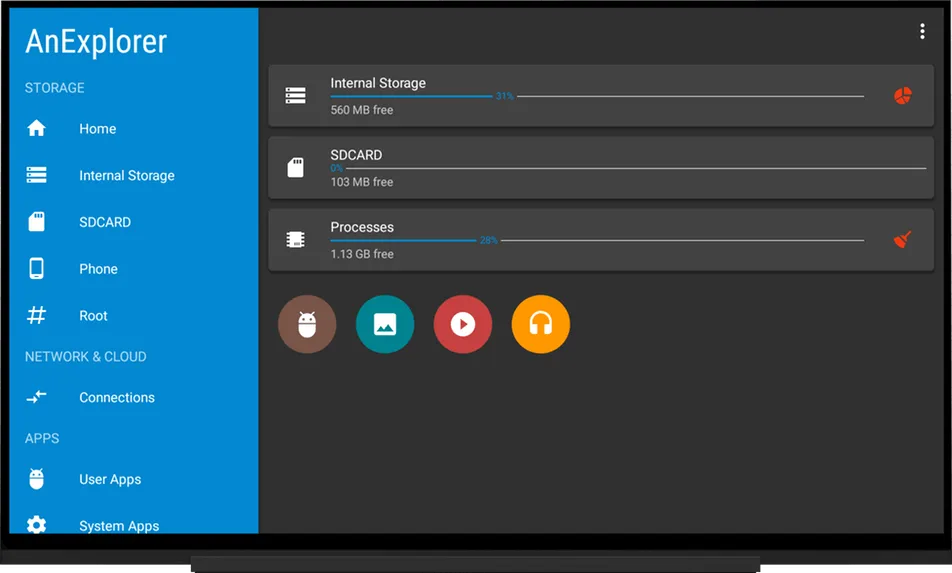Click the '560 MB free' text
The height and width of the screenshot is (573, 952).
[362, 110]
